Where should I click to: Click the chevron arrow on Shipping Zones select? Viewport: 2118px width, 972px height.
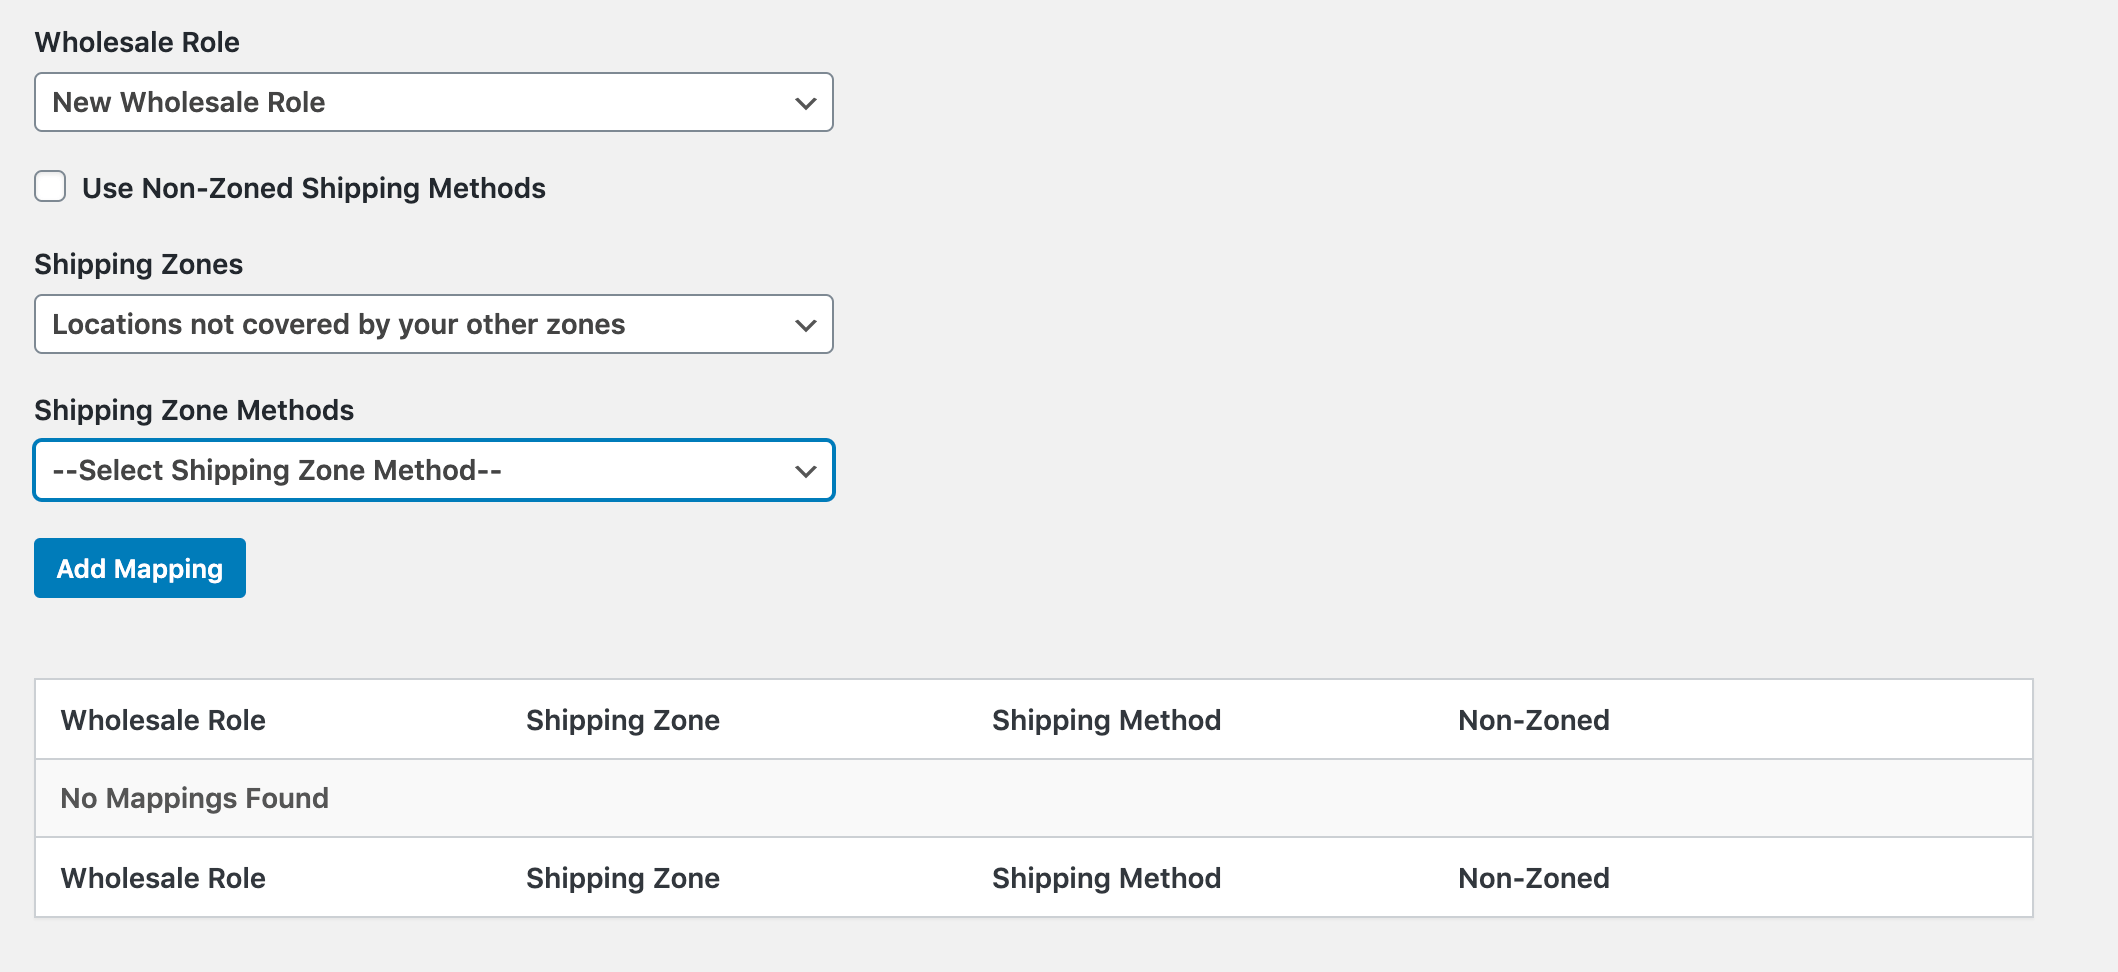tap(805, 325)
